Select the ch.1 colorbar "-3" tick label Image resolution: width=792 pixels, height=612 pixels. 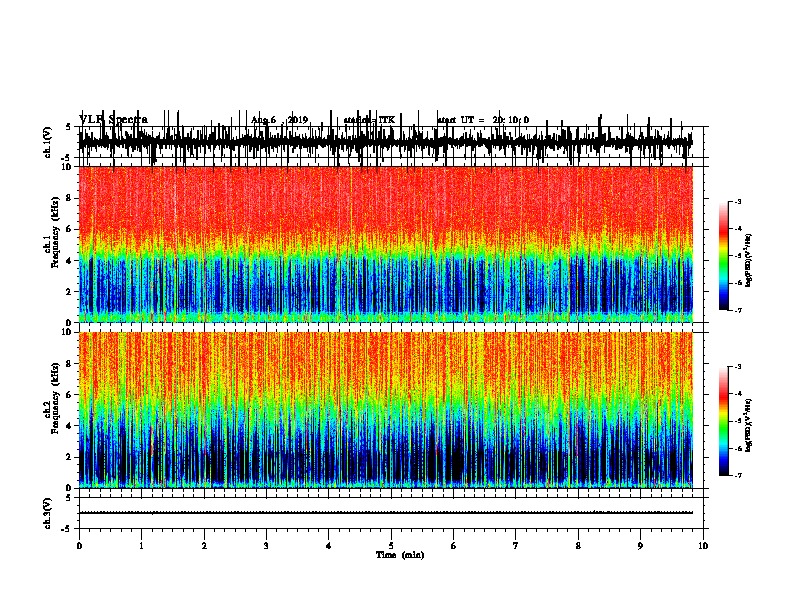737,202
